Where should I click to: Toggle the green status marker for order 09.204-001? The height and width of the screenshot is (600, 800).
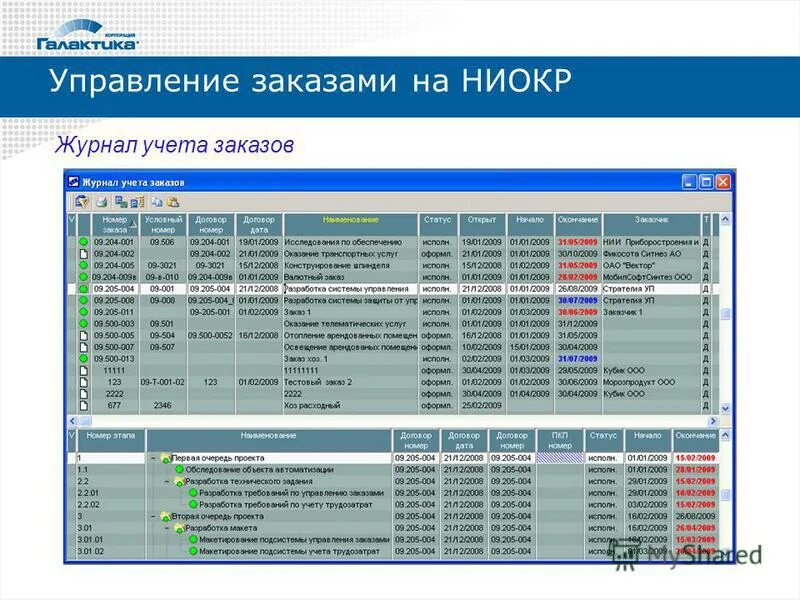(82, 240)
